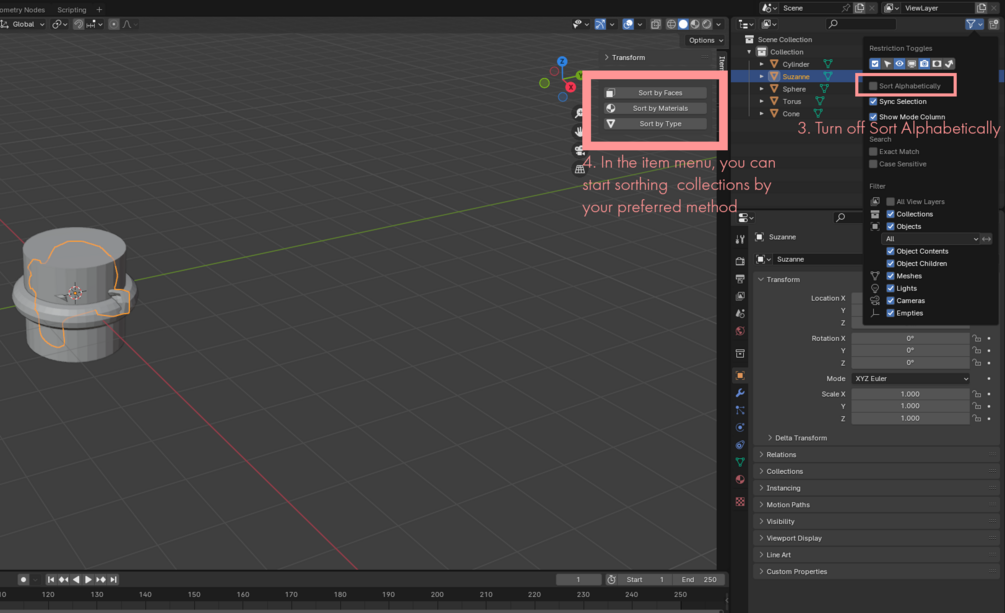Image resolution: width=1005 pixels, height=613 pixels.
Task: Switch to rendered shading sphere icon
Action: (x=706, y=24)
